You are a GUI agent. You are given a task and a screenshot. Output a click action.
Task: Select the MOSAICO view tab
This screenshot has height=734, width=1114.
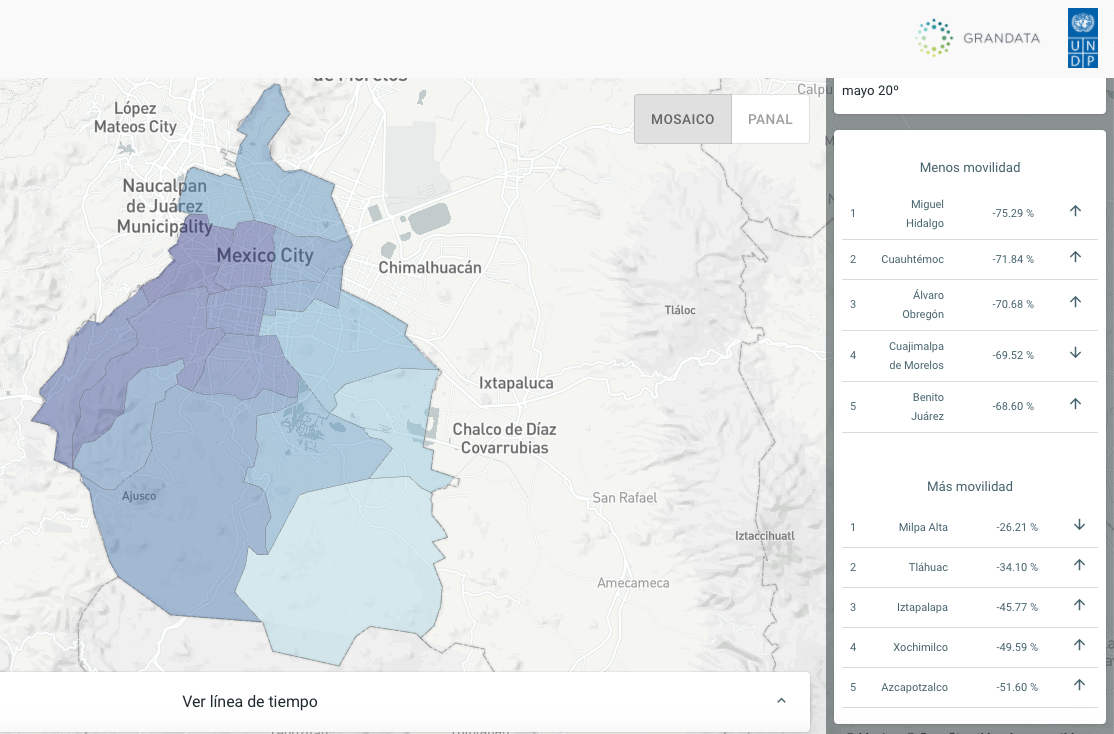(683, 119)
